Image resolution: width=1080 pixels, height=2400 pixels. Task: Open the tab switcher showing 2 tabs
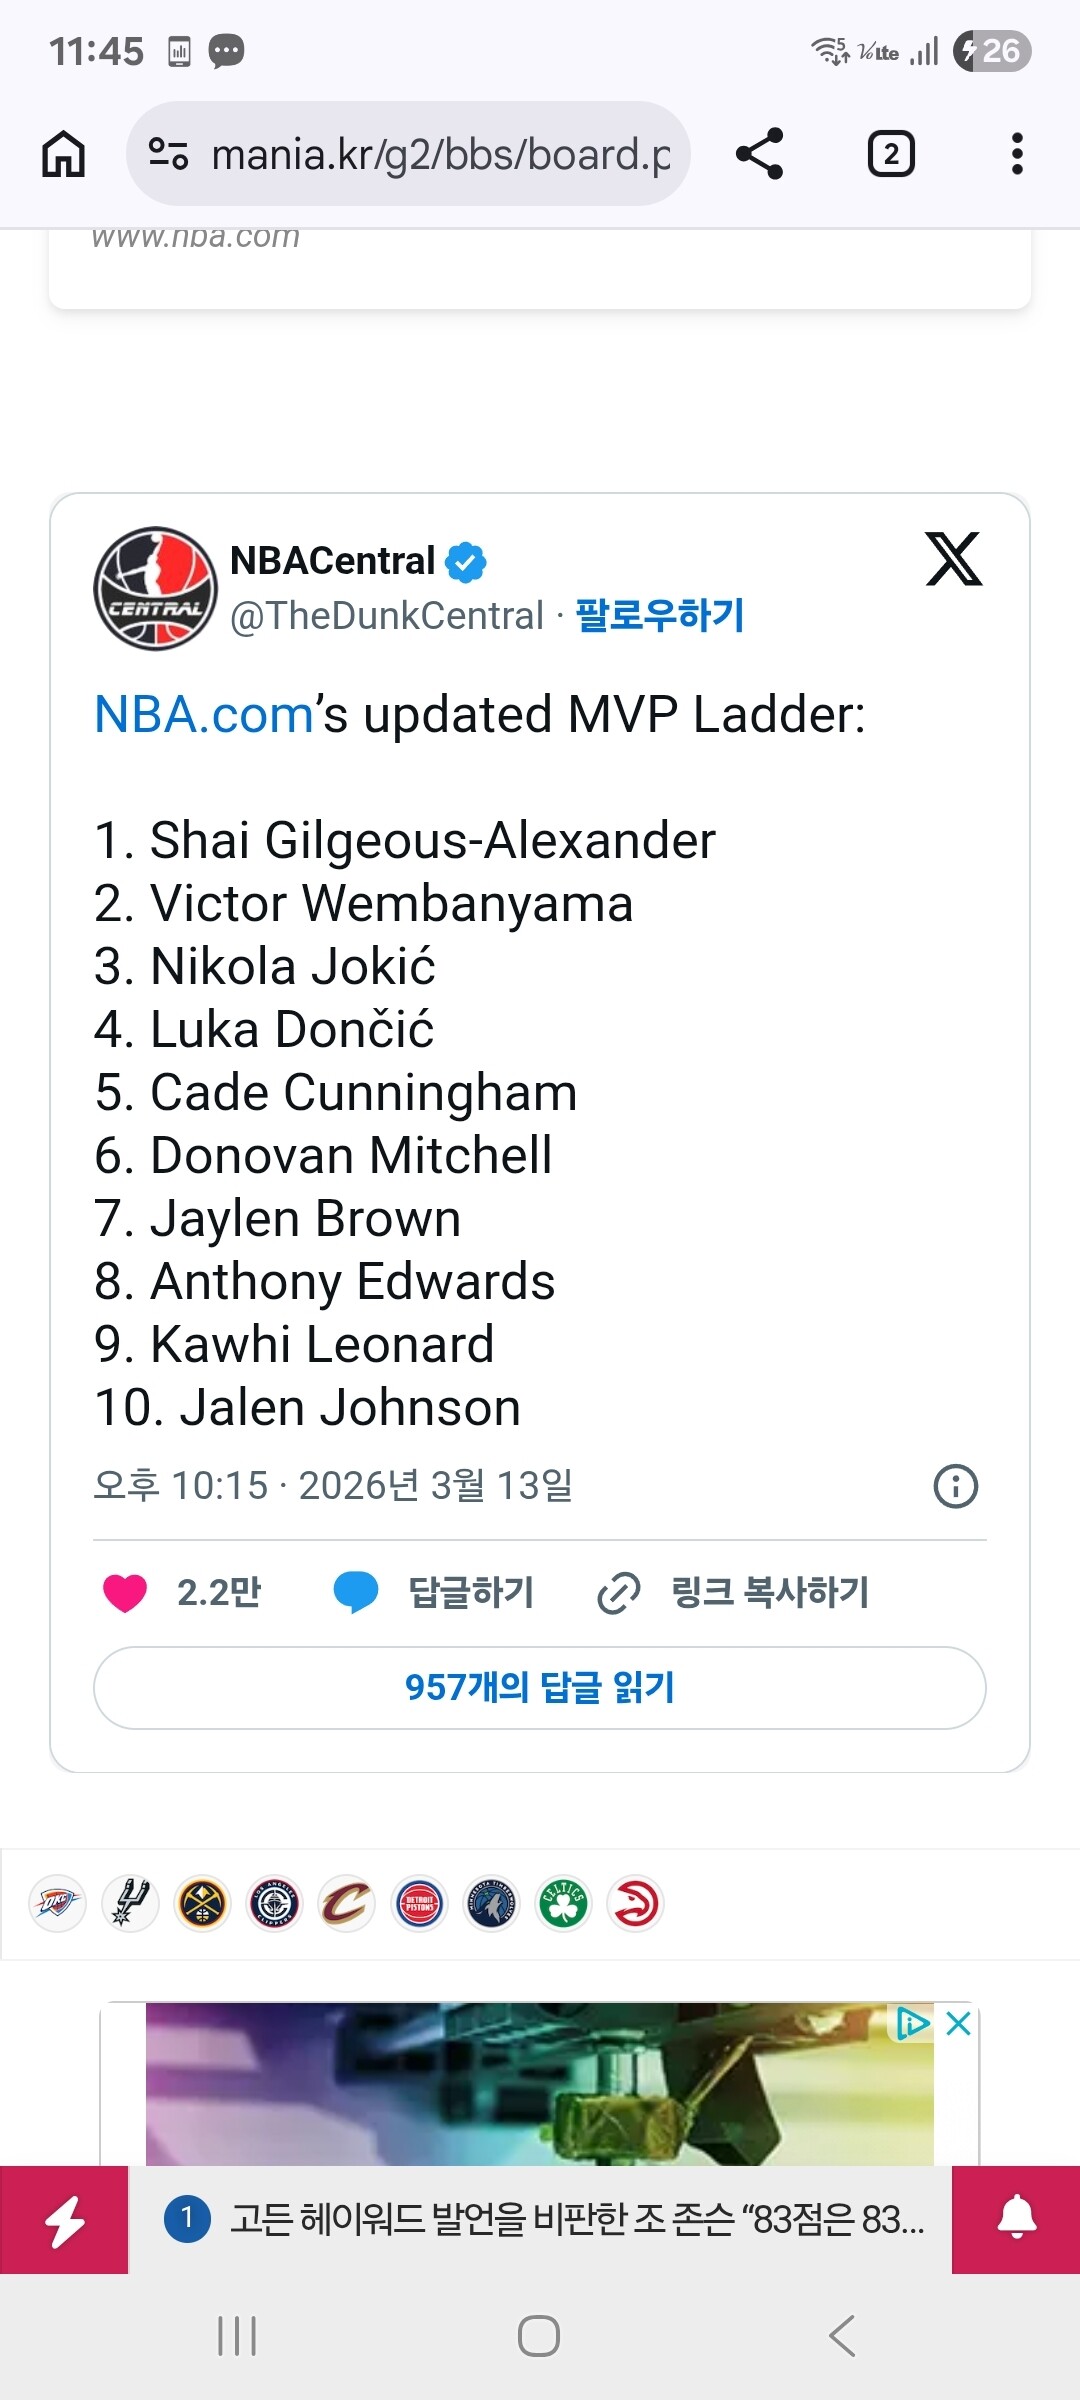click(890, 154)
